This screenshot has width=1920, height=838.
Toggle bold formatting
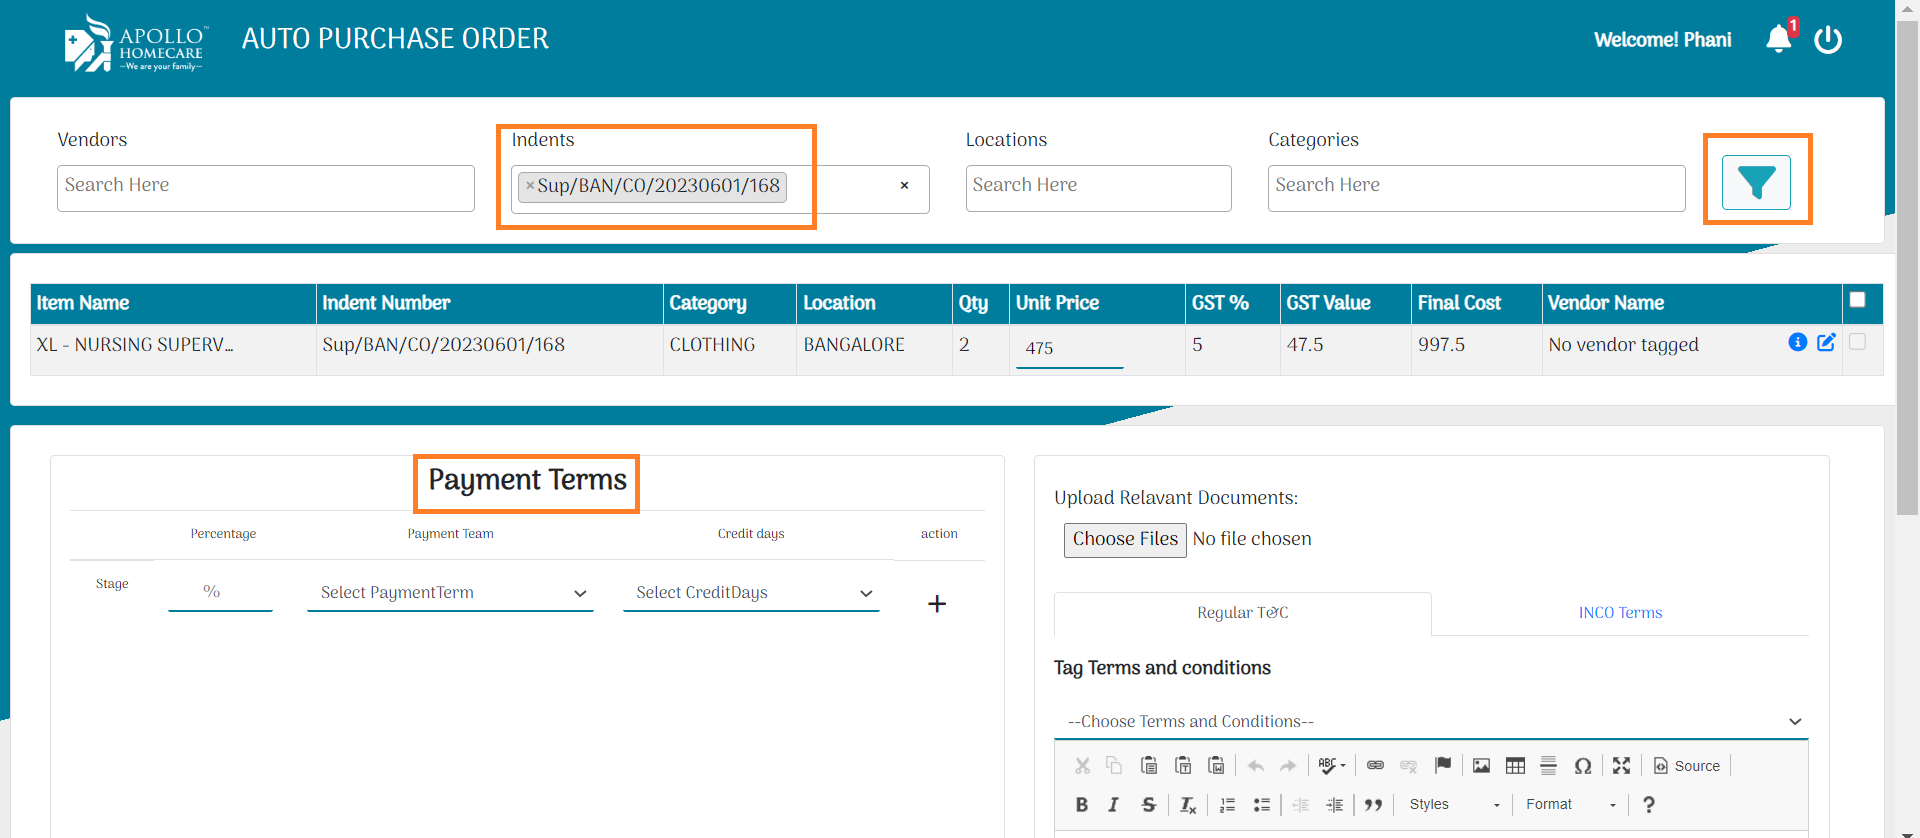(1081, 805)
